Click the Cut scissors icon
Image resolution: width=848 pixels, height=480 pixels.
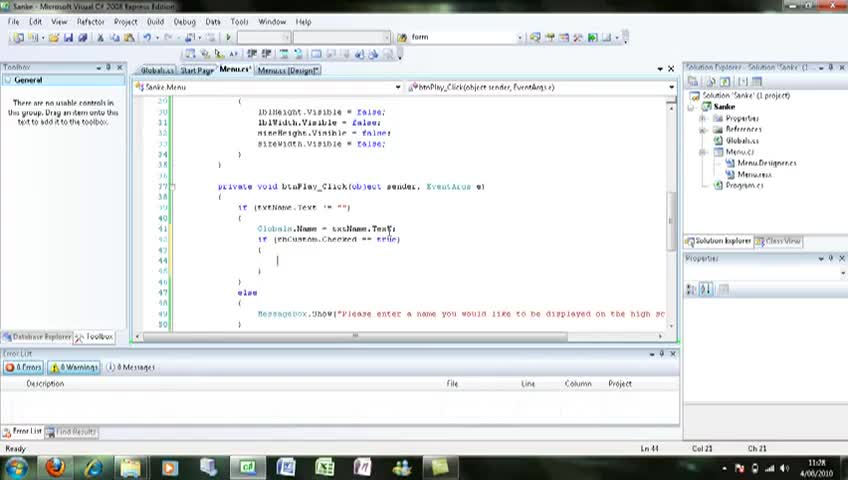(100, 38)
